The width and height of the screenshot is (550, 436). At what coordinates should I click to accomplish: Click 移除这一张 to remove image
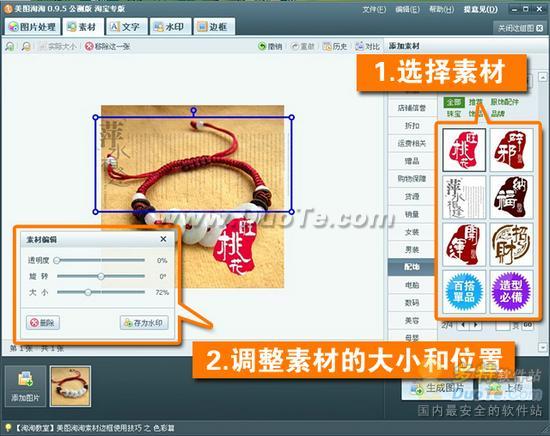click(107, 46)
